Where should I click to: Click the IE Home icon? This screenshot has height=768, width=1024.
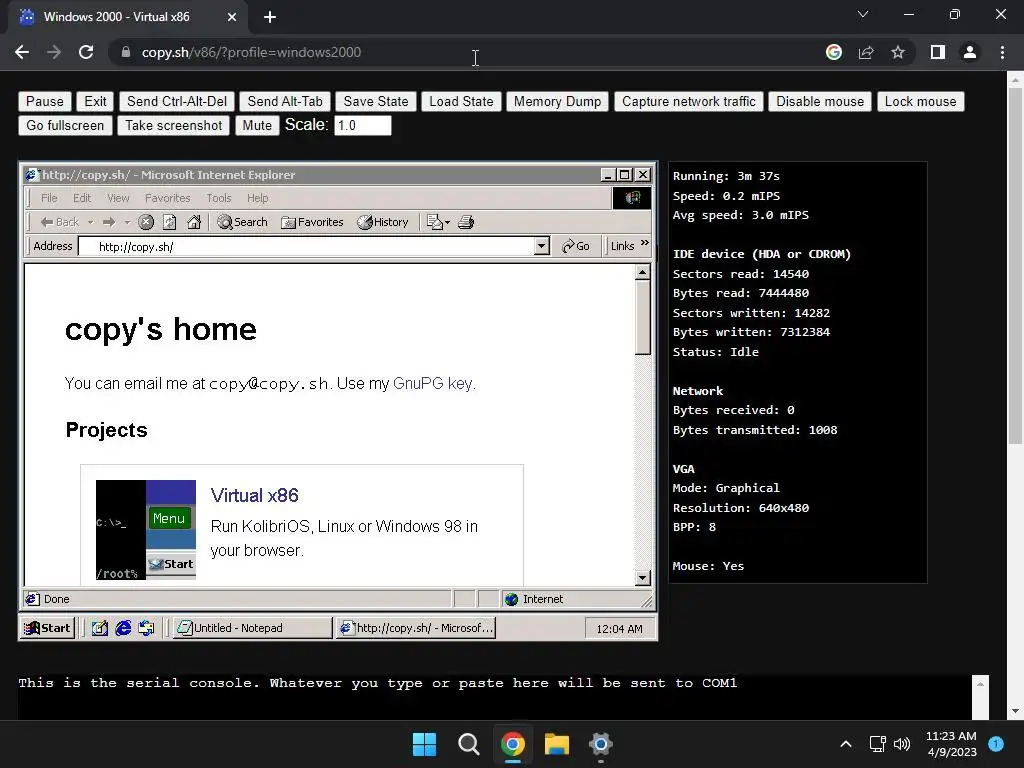(194, 222)
